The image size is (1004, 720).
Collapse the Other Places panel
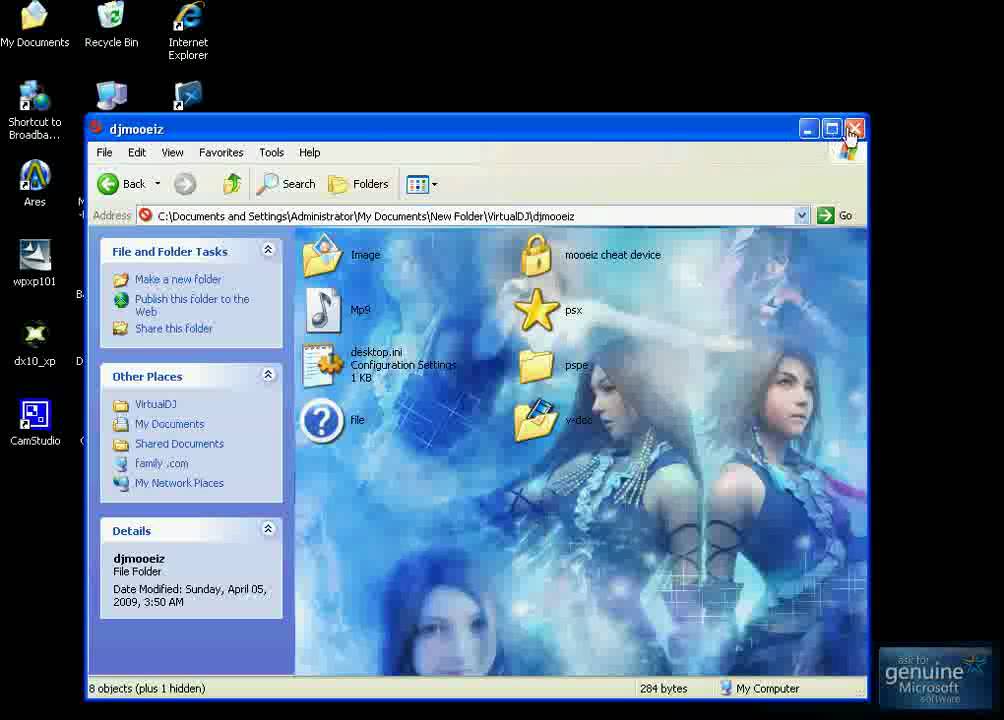pos(268,375)
